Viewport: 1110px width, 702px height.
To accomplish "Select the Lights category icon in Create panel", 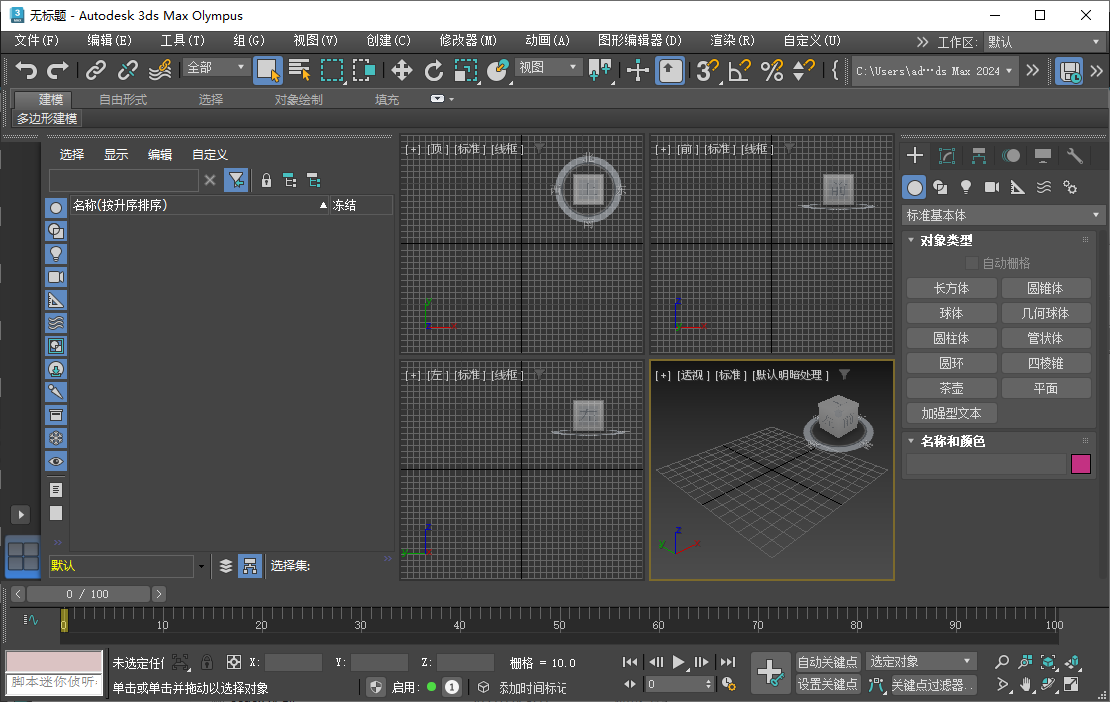I will click(x=966, y=188).
